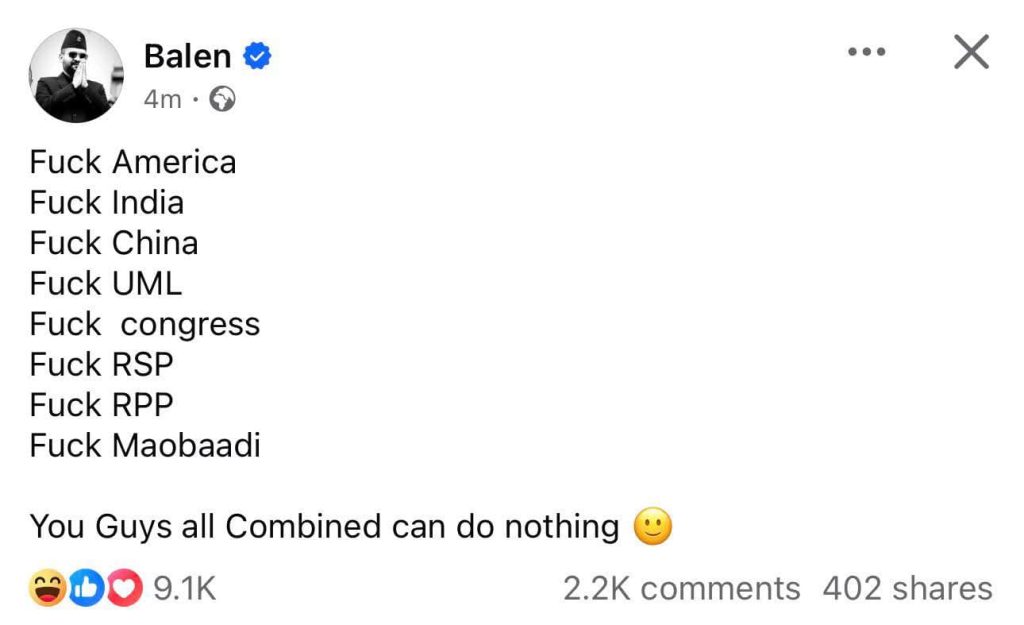Open Balen's profile picture
Screen dimensions: 1024x625
click(x=75, y=75)
